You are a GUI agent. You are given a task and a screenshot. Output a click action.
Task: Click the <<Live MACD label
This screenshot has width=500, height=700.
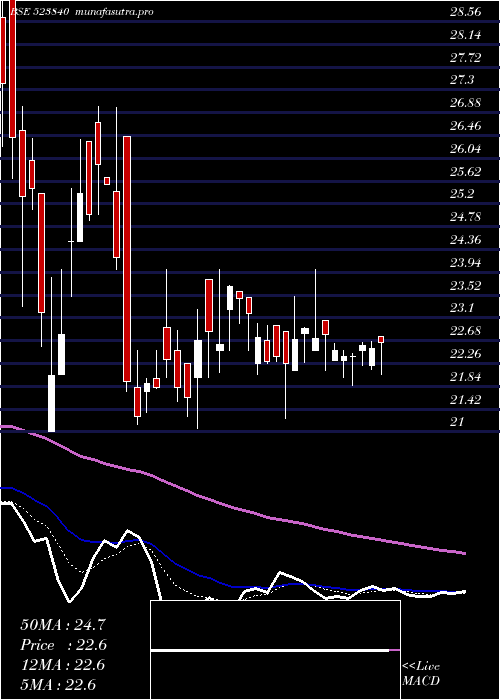[421, 674]
